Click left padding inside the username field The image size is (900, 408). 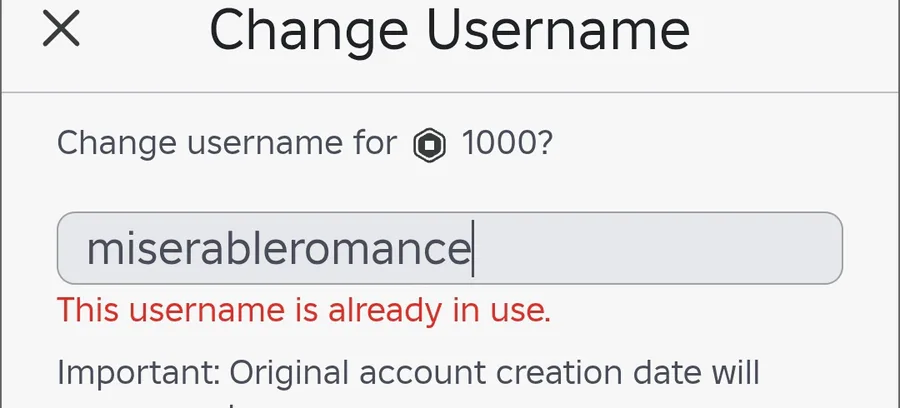point(71,248)
